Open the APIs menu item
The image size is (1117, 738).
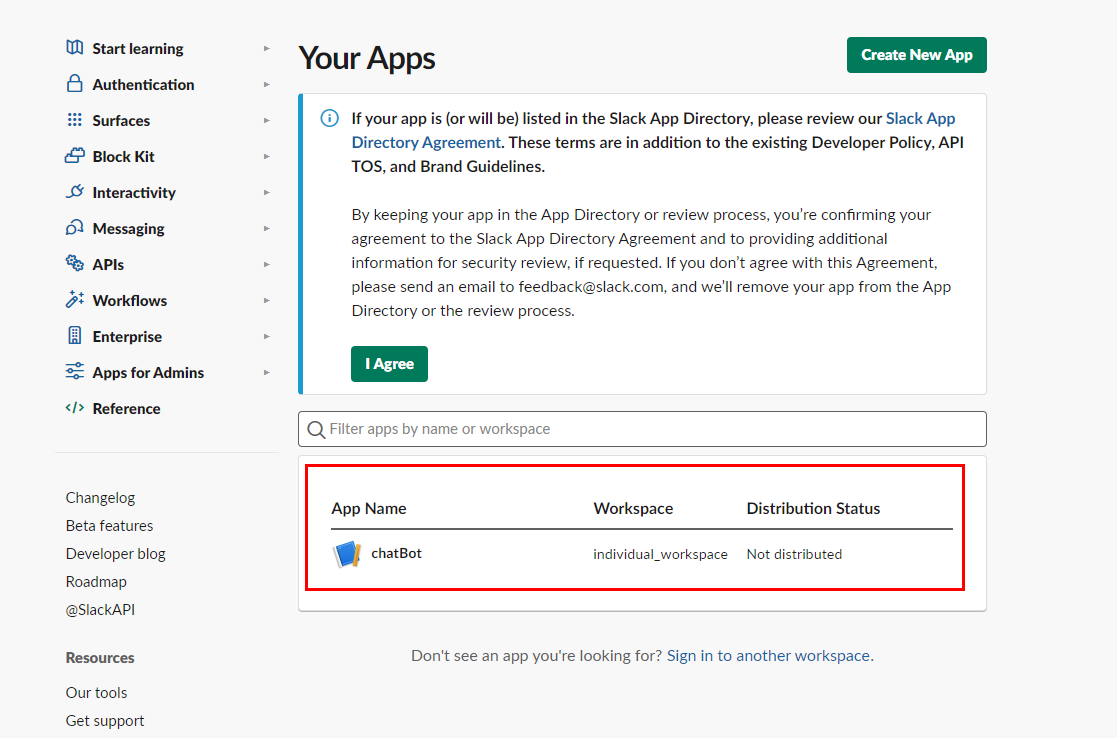click(x=108, y=264)
